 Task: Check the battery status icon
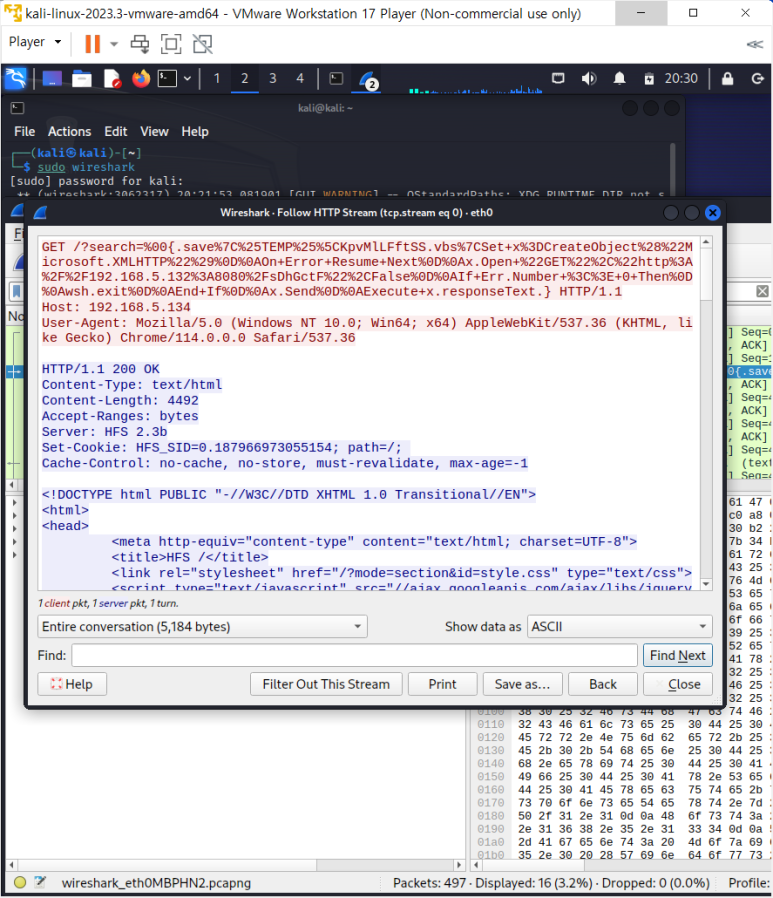tap(649, 79)
